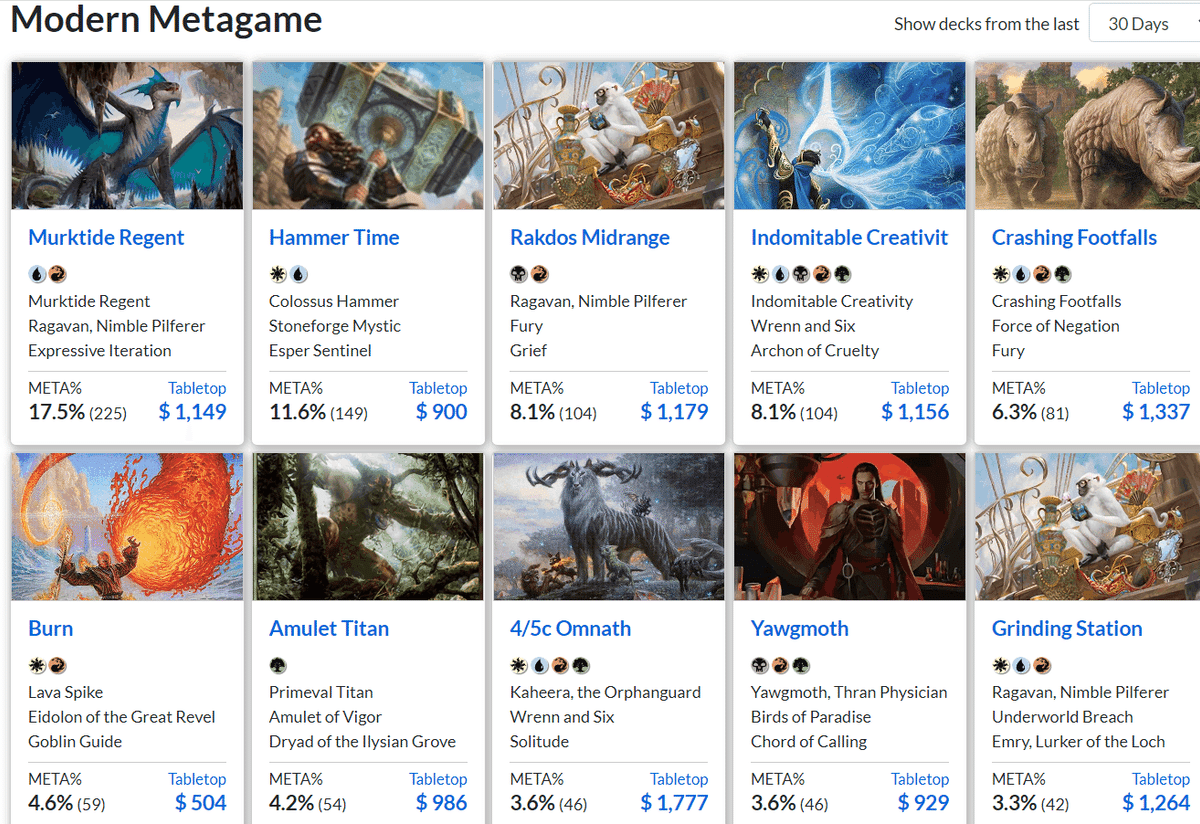Click the red mana icon under Grinding Station
This screenshot has height=824, width=1200.
point(1040,665)
